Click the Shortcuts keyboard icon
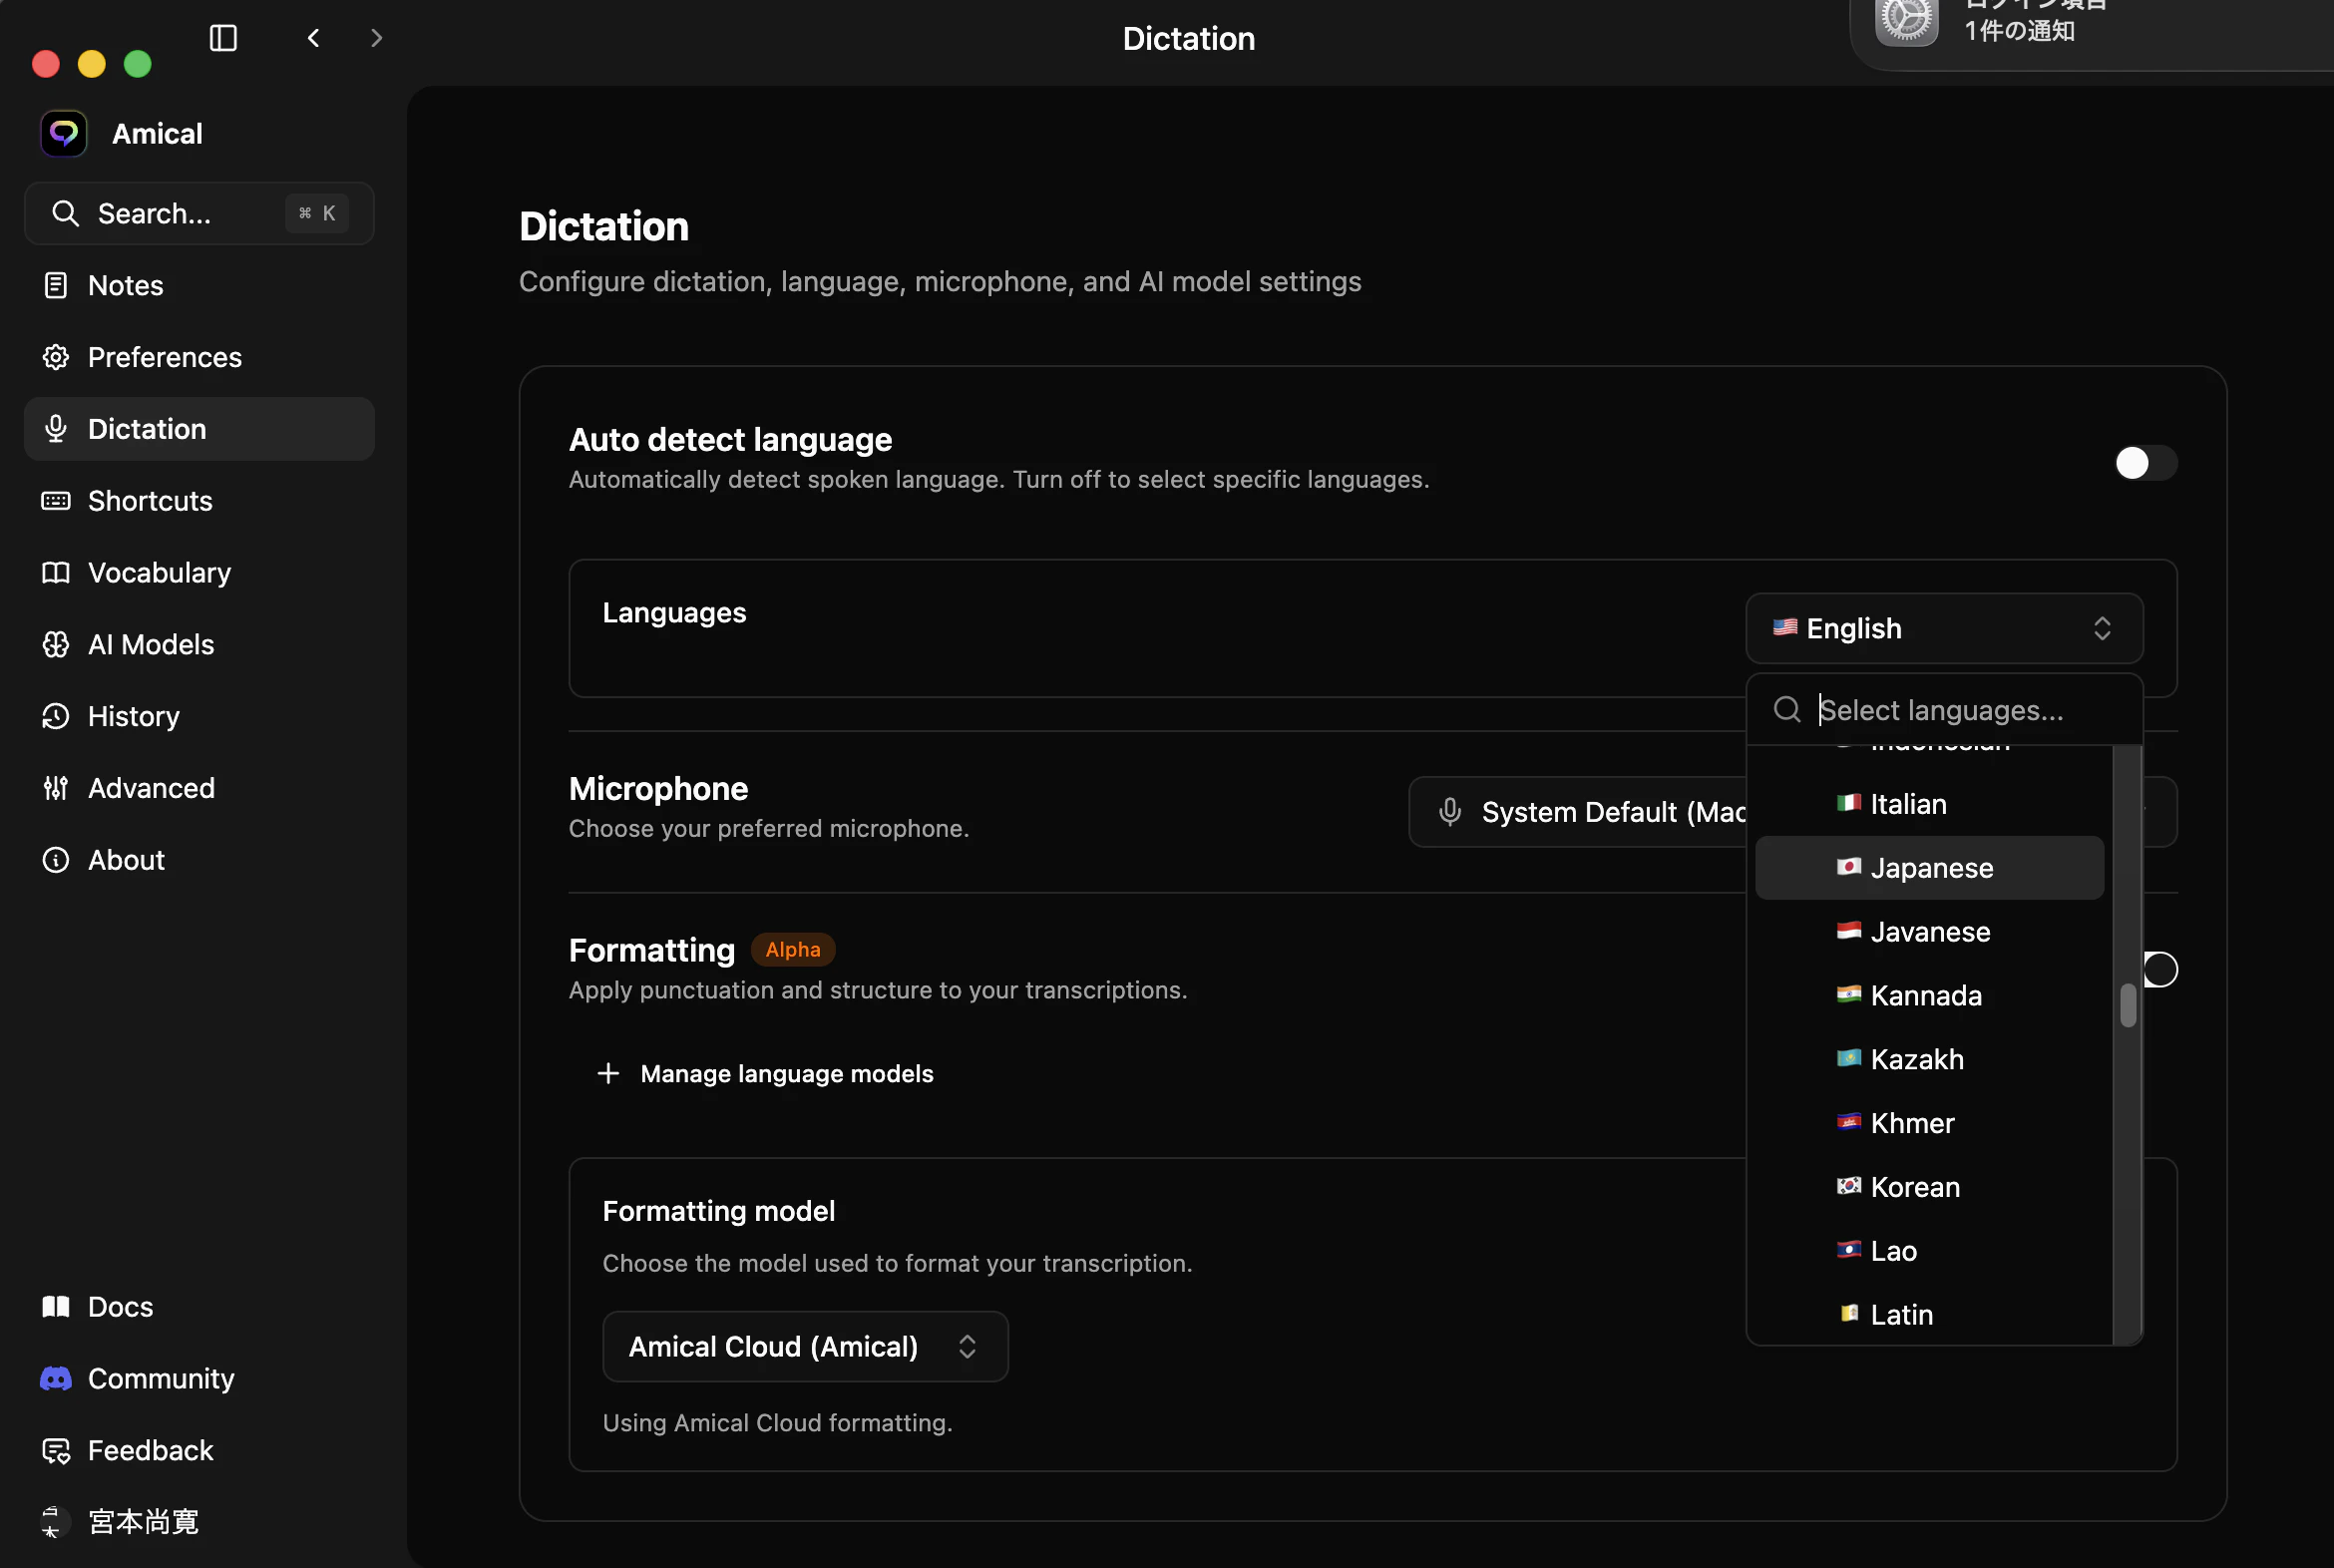2334x1568 pixels. pyautogui.click(x=56, y=500)
